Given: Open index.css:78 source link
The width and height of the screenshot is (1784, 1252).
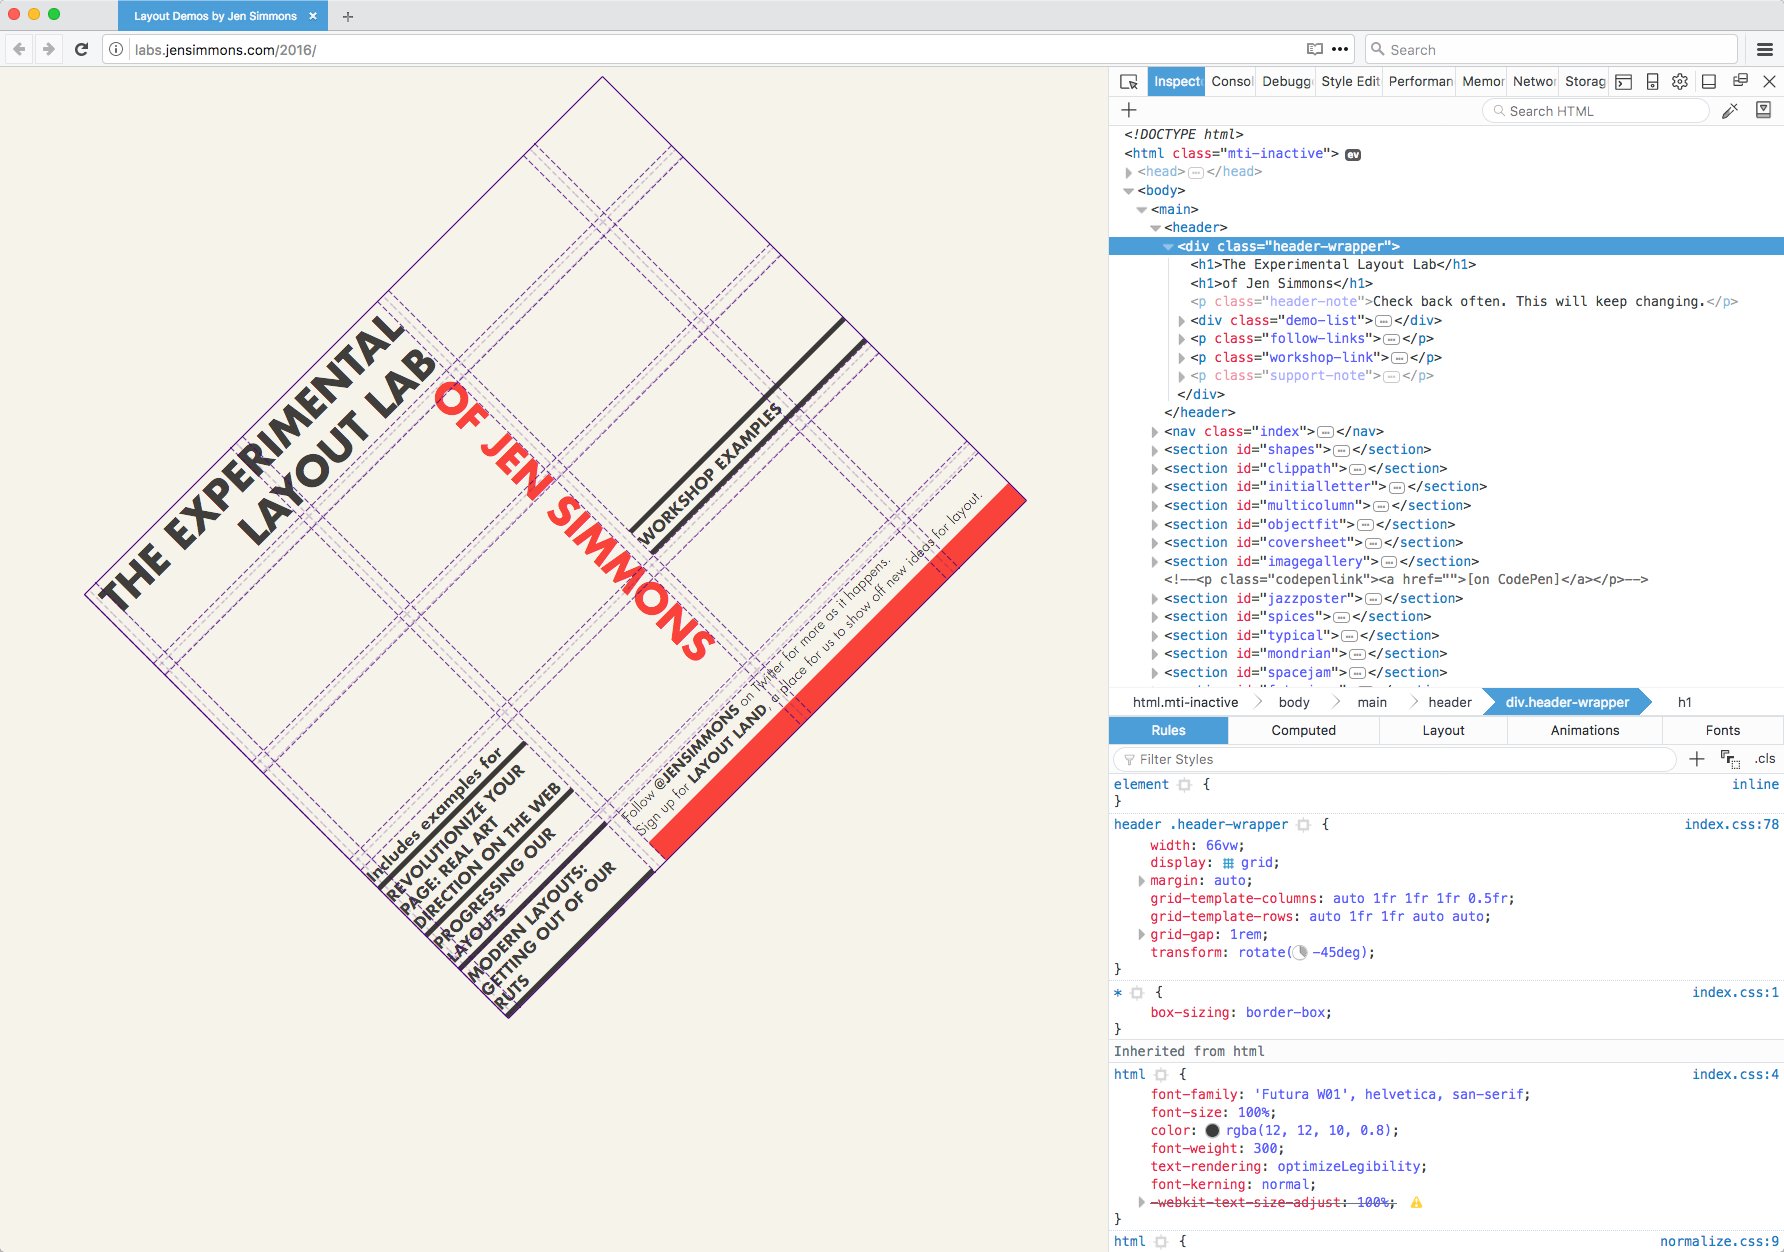Looking at the screenshot, I should (1731, 825).
